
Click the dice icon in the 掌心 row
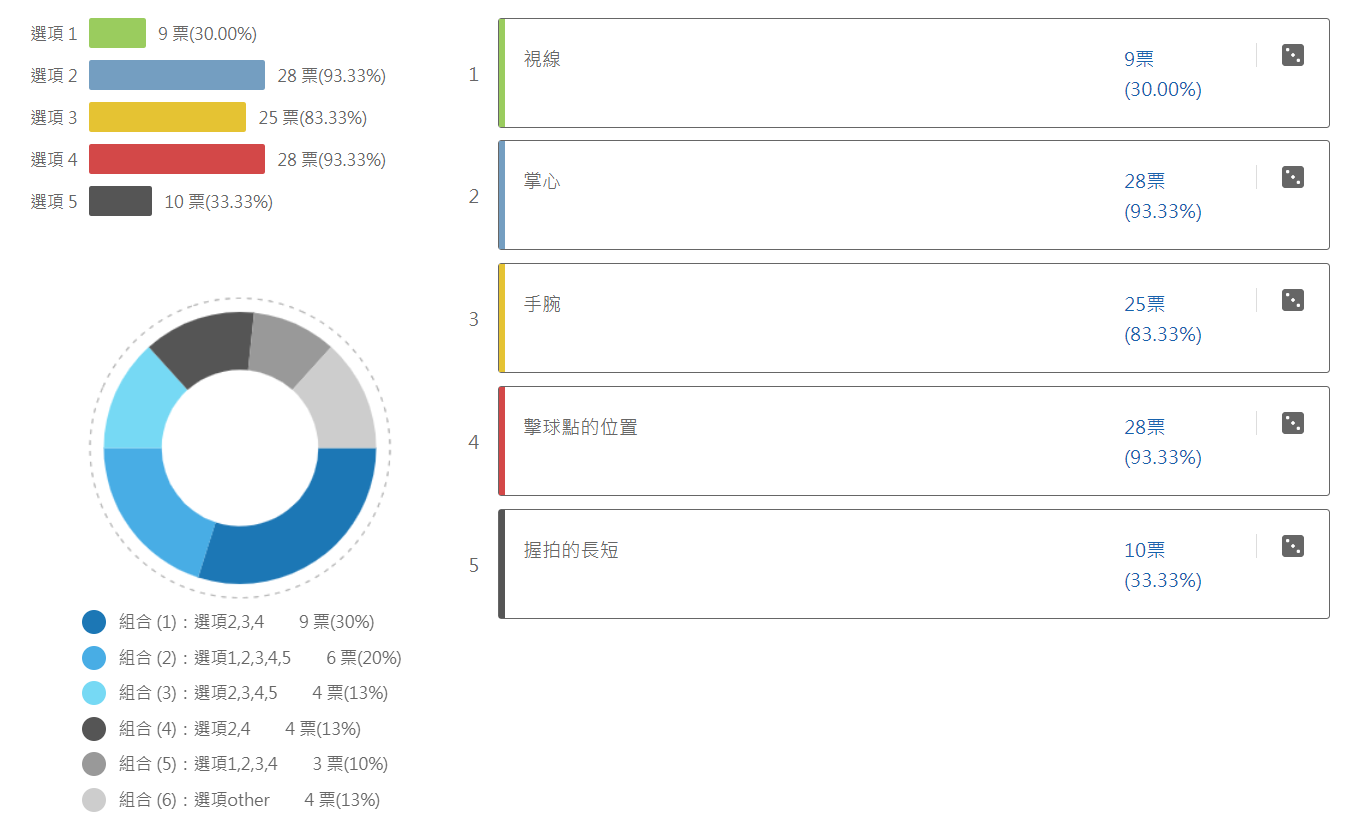pos(1292,178)
